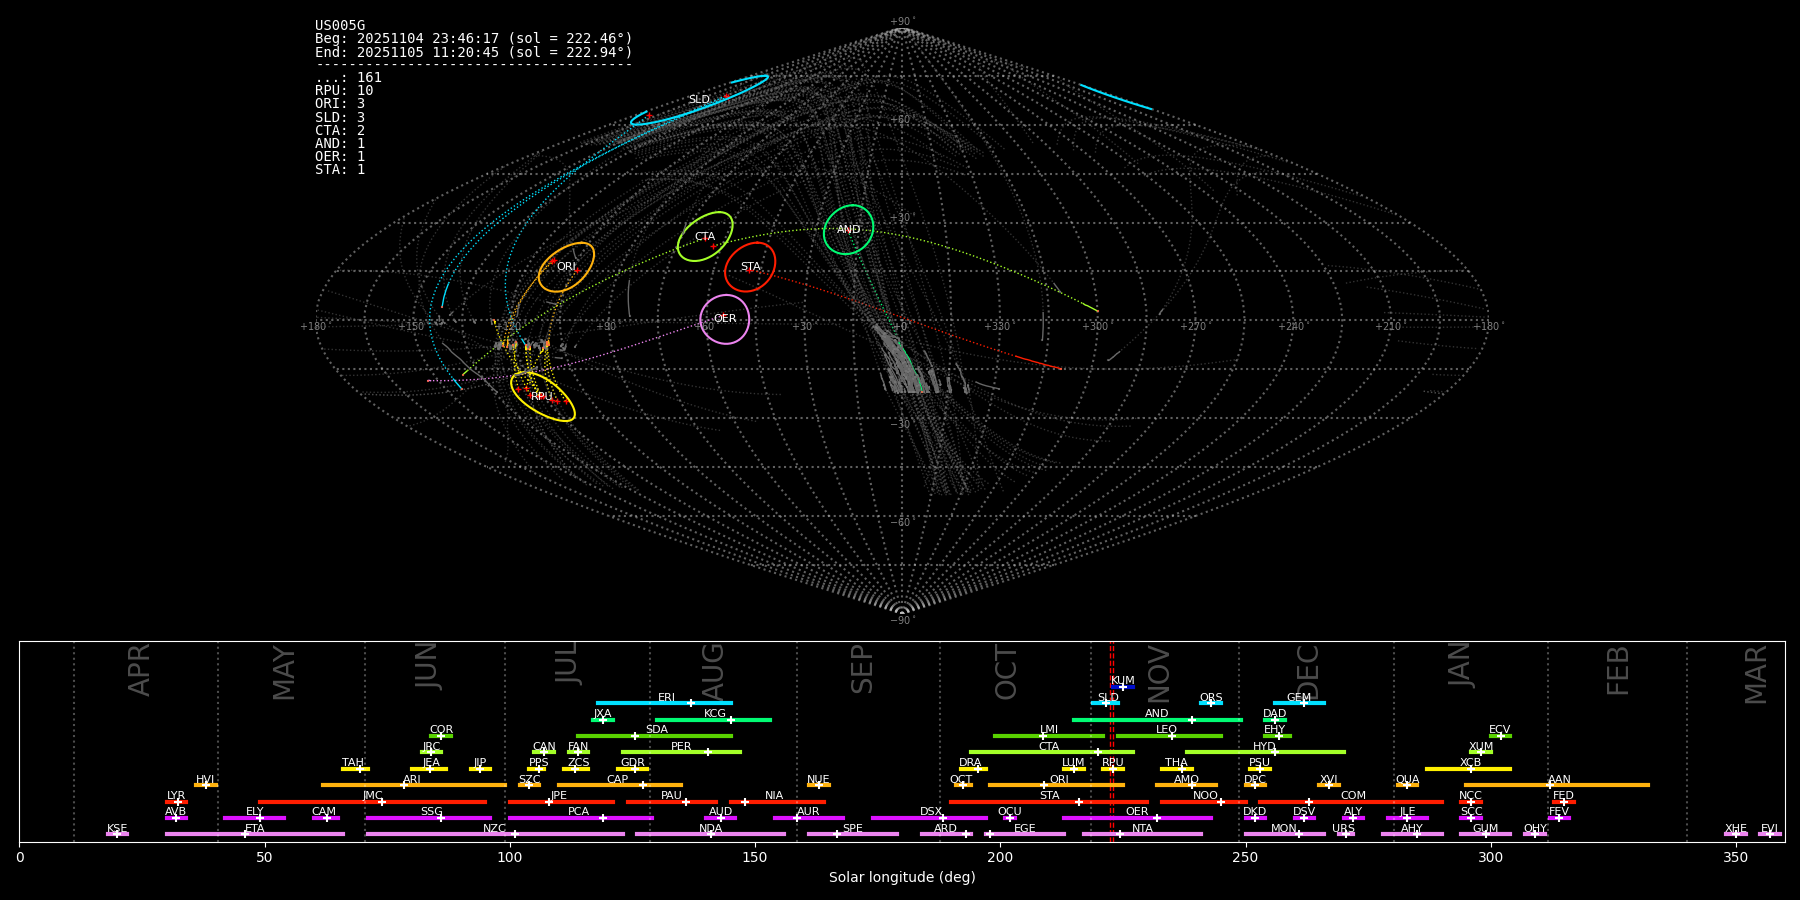1800x900 pixels.
Task: Click the AAN orange bar on timeline
Action: click(1557, 785)
